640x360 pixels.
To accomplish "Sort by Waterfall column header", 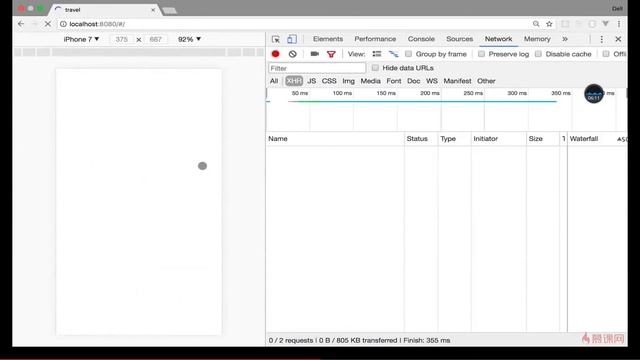I will coord(597,139).
